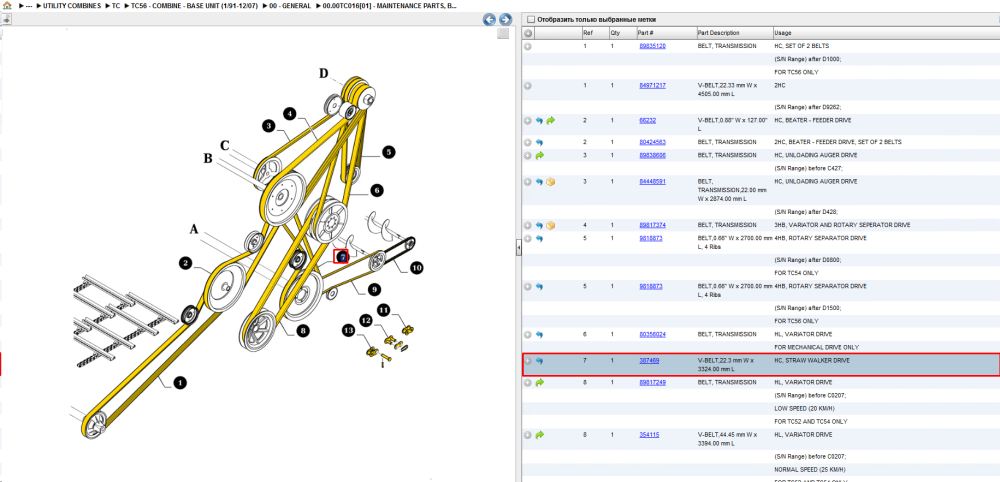
Task: Navigate to previous diagram with left arrow
Action: tap(489, 19)
